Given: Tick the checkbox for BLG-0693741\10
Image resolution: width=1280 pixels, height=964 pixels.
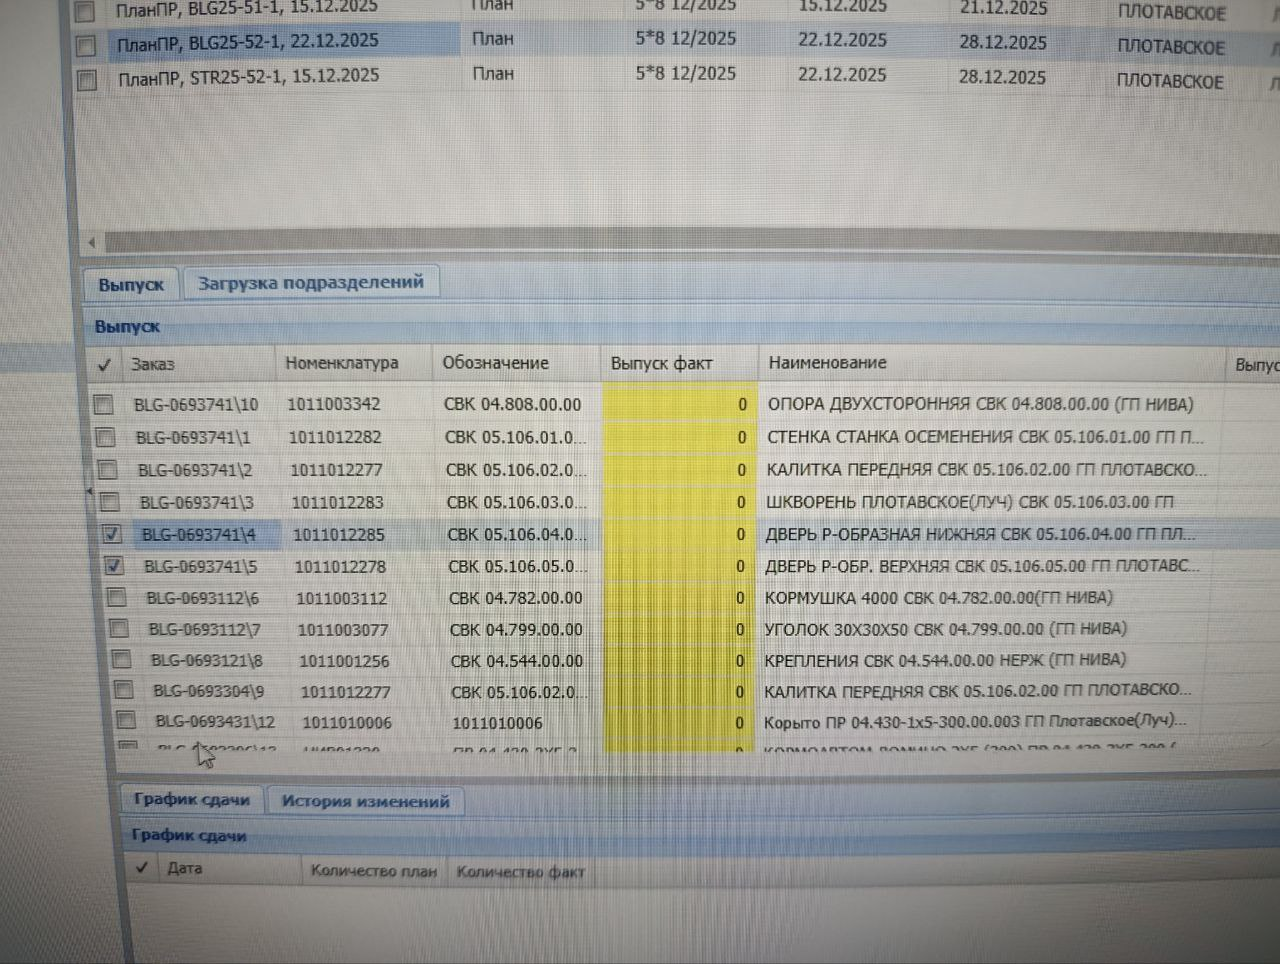Looking at the screenshot, I should pyautogui.click(x=103, y=405).
